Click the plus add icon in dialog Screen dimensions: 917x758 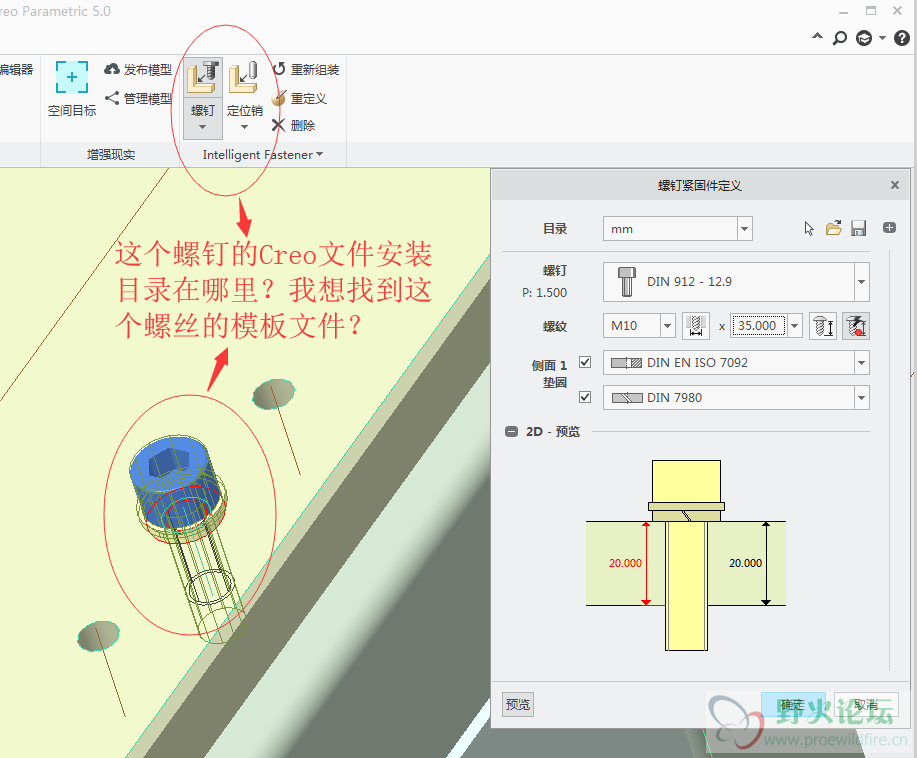click(x=890, y=228)
